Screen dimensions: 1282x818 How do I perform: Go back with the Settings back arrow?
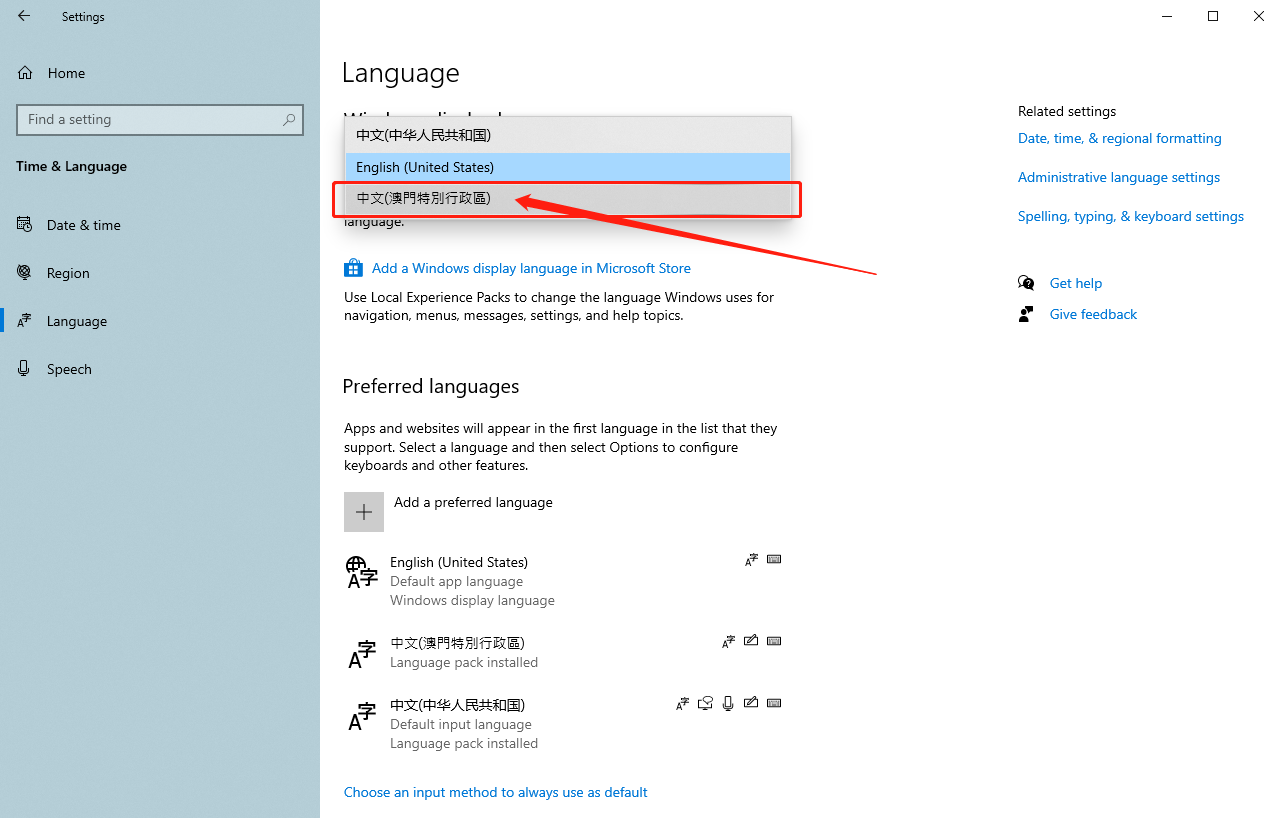click(x=24, y=16)
